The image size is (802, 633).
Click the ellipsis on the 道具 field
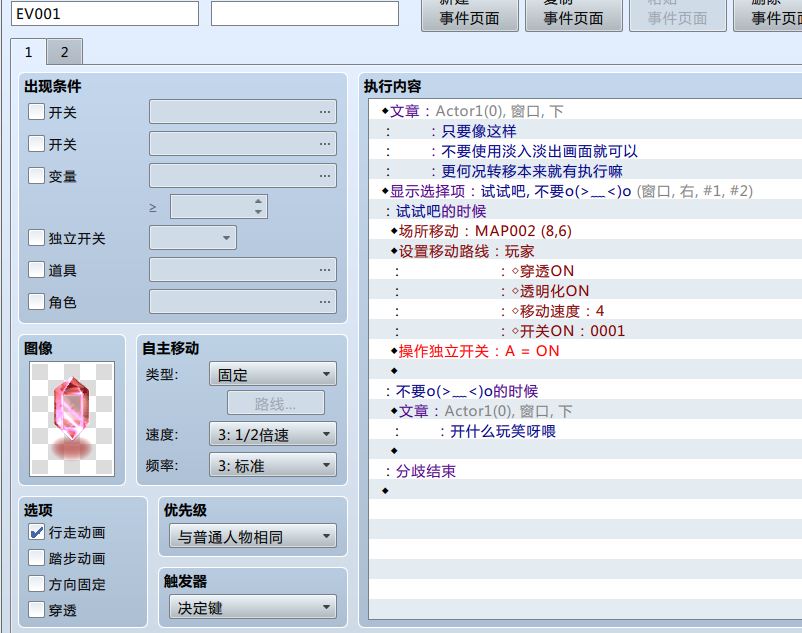pyautogui.click(x=325, y=270)
